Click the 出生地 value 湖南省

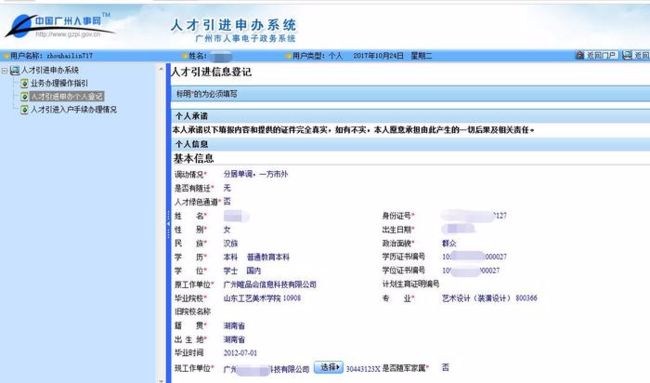[234, 339]
